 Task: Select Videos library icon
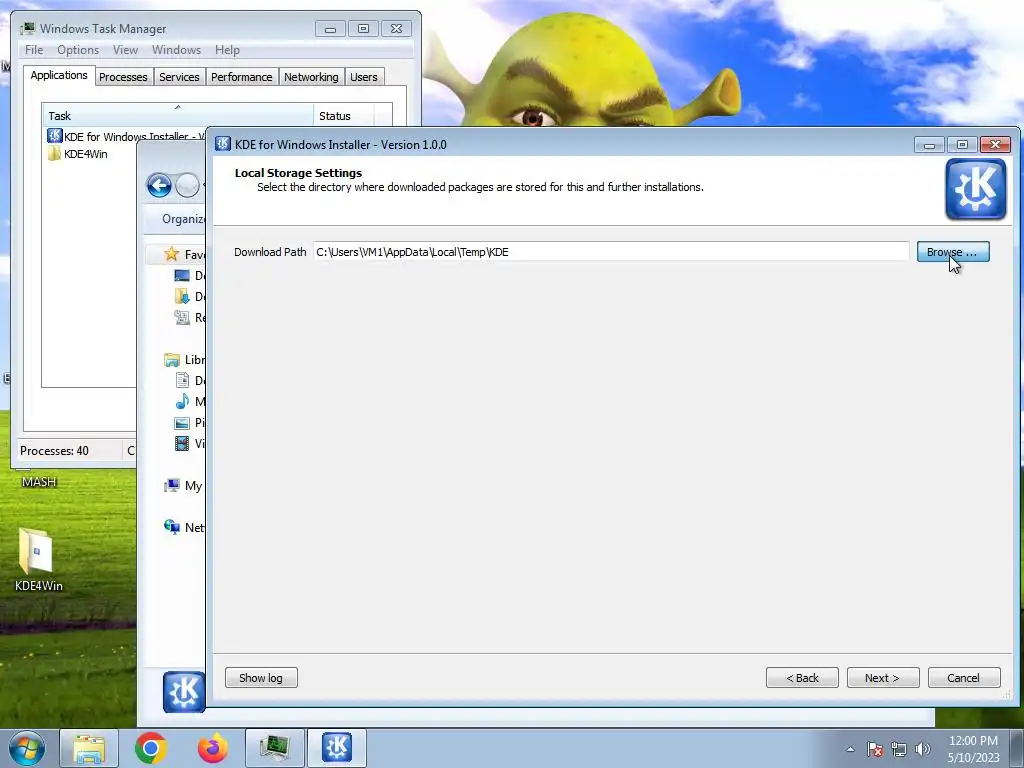pyautogui.click(x=182, y=443)
